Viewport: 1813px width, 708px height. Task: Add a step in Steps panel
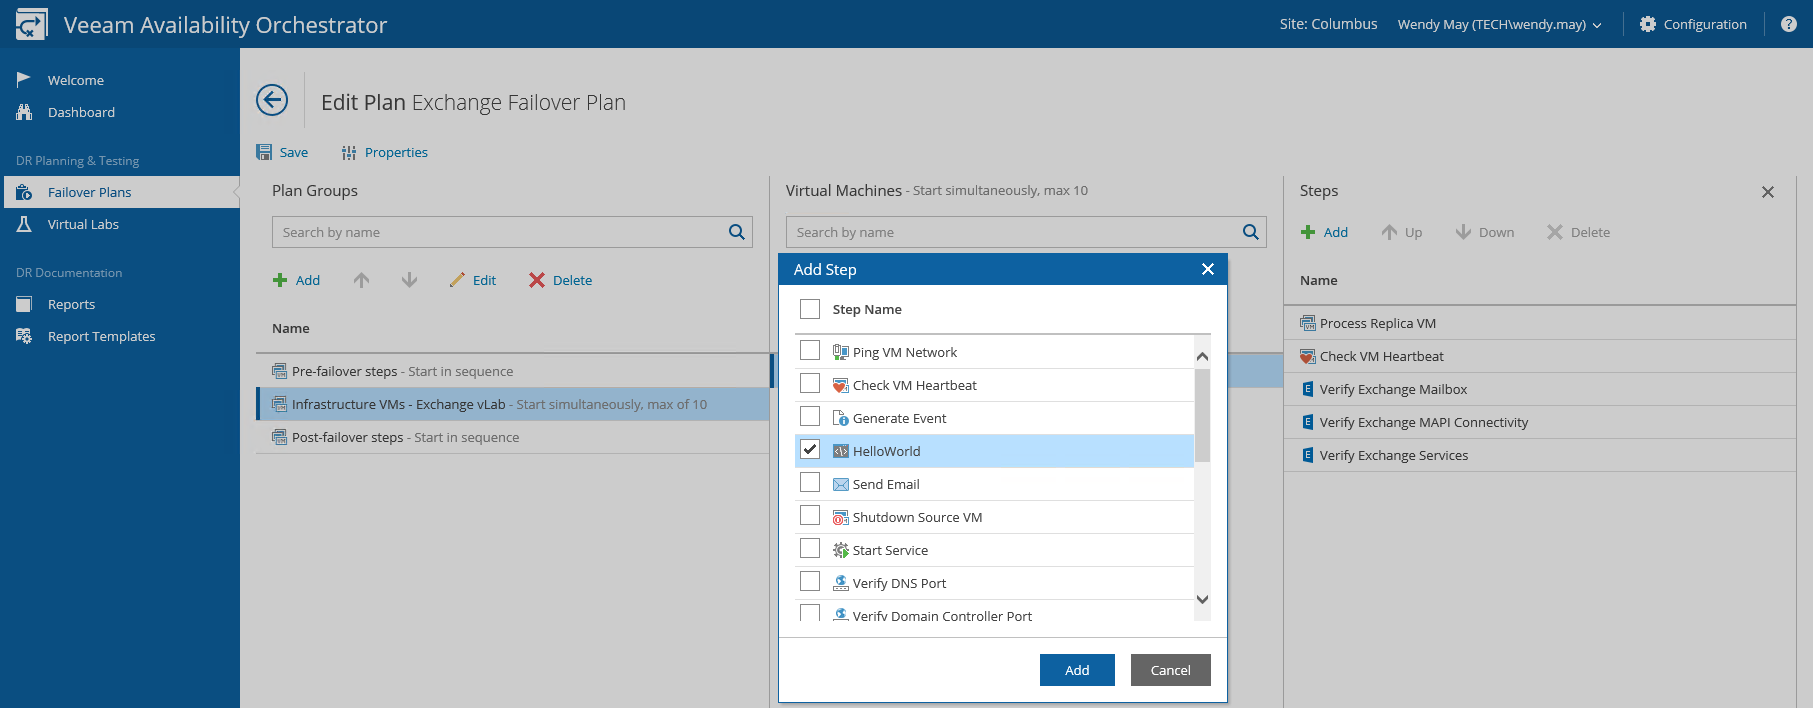click(1324, 232)
